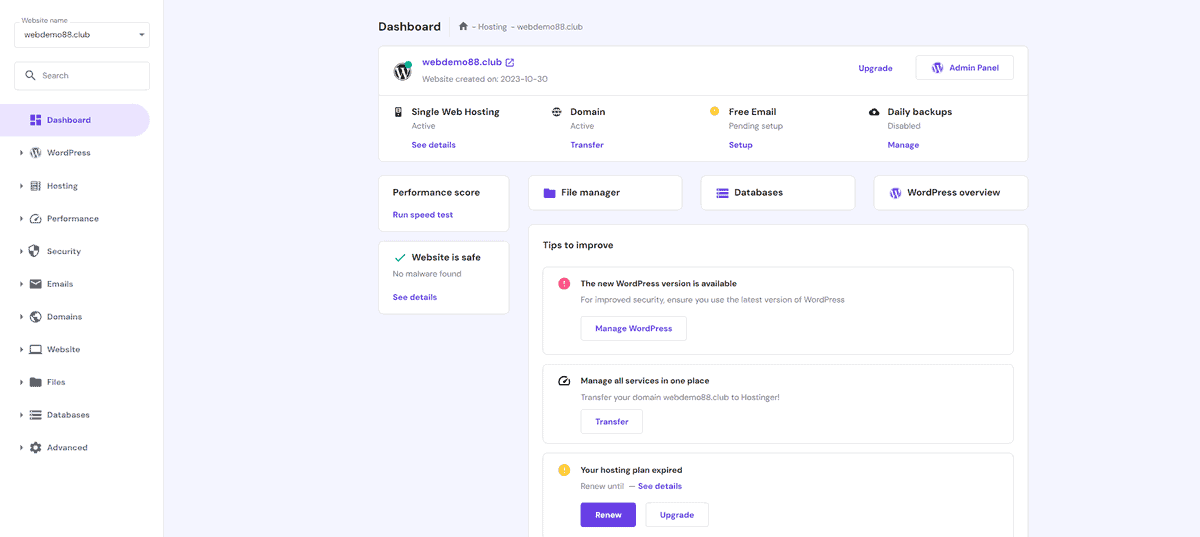The image size is (1200, 537).
Task: Click the Advanced gear icon in sidebar
Action: click(36, 448)
